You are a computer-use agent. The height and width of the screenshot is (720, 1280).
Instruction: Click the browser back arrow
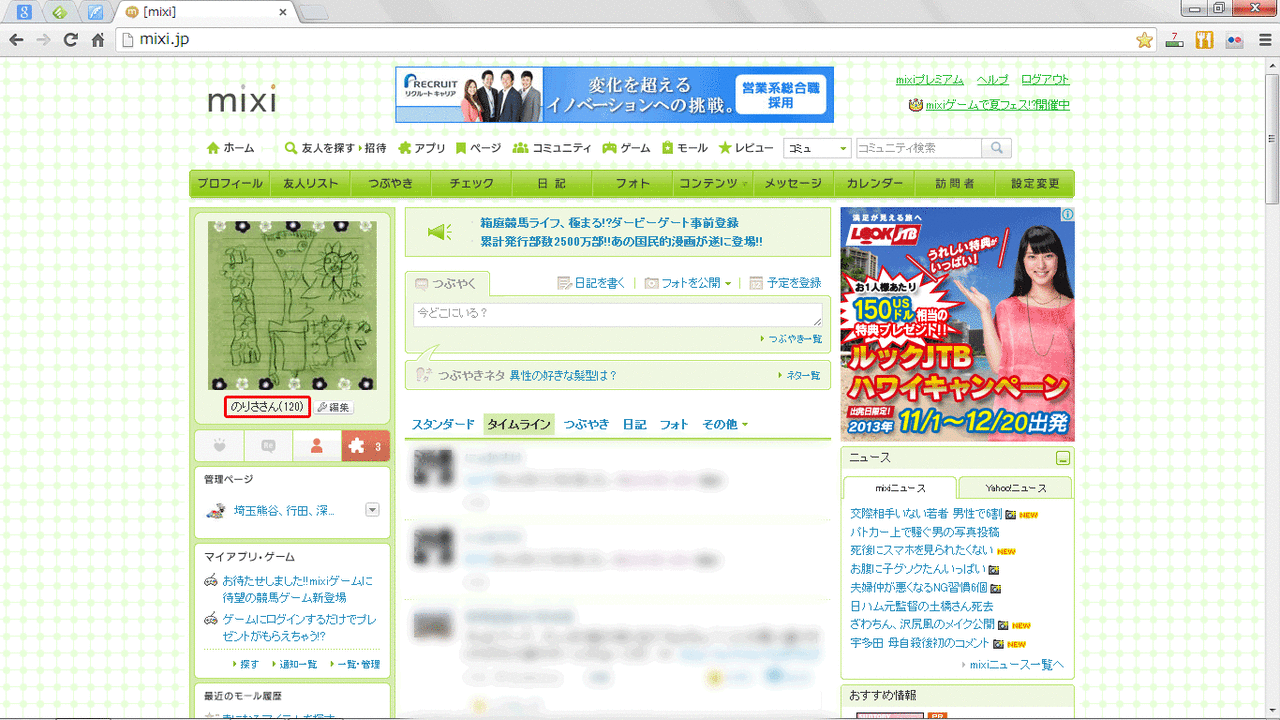coord(16,40)
